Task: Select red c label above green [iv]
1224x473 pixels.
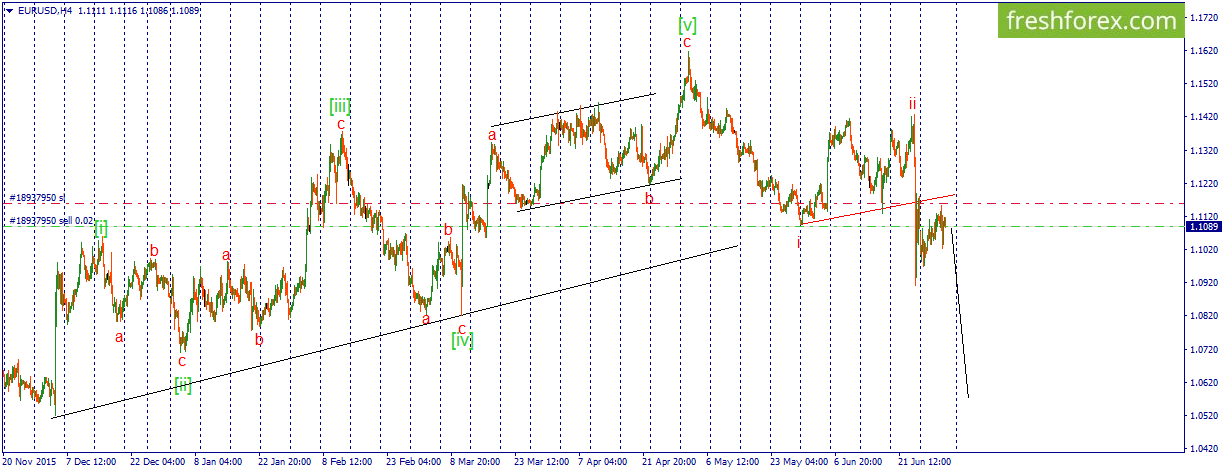Action: (462, 327)
